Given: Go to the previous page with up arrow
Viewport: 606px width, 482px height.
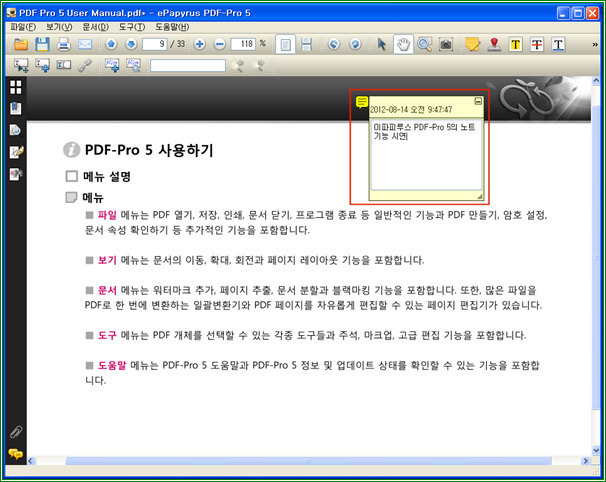Looking at the screenshot, I should pos(111,44).
